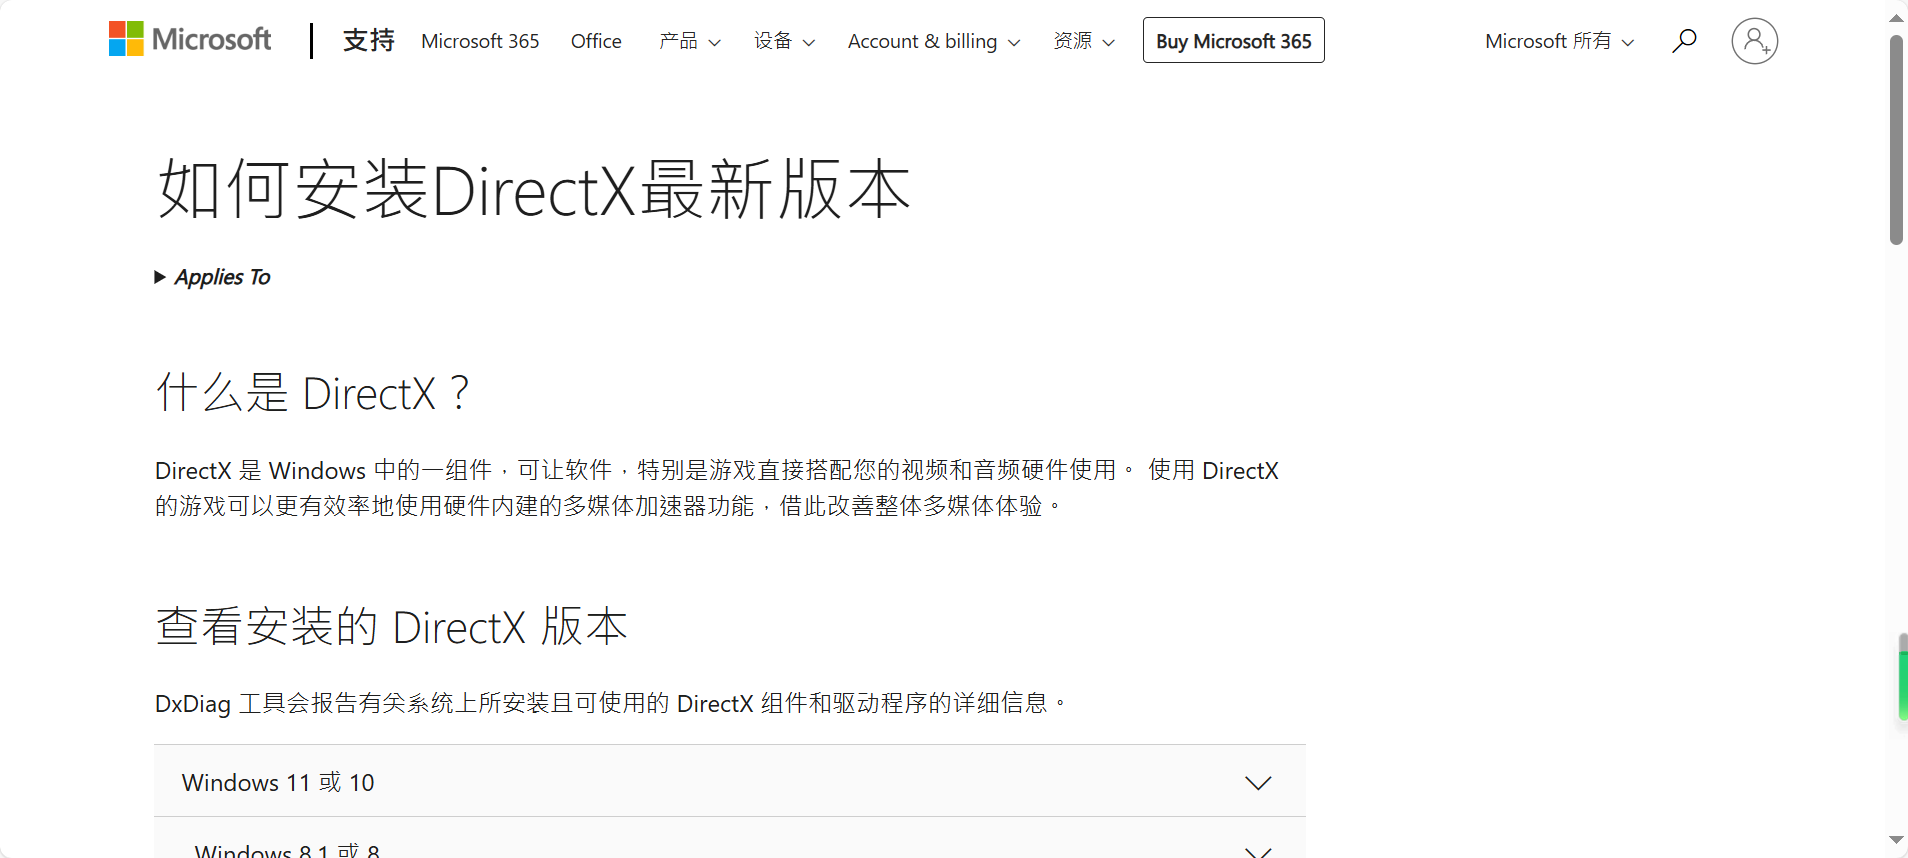Click the heading 如何安装DirectX最新版本
The width and height of the screenshot is (1908, 858).
click(534, 189)
